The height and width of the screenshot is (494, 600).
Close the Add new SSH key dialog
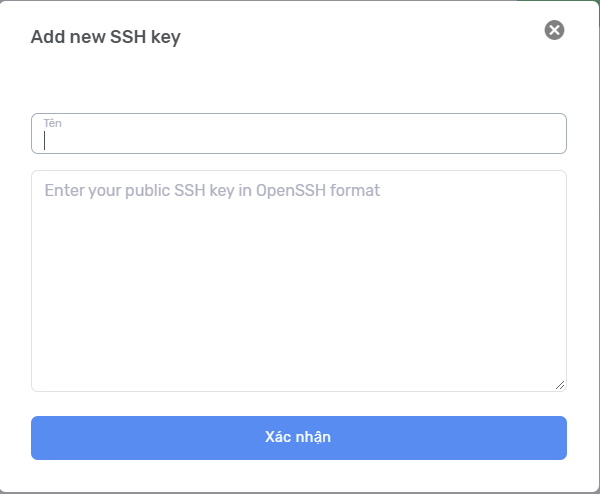554,30
